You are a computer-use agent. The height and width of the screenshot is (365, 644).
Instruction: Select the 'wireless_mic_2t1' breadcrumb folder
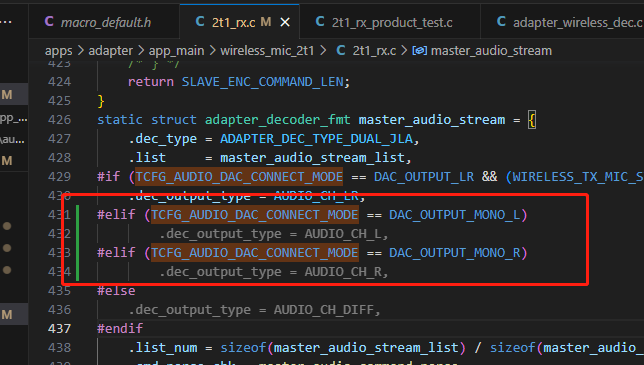(x=267, y=51)
